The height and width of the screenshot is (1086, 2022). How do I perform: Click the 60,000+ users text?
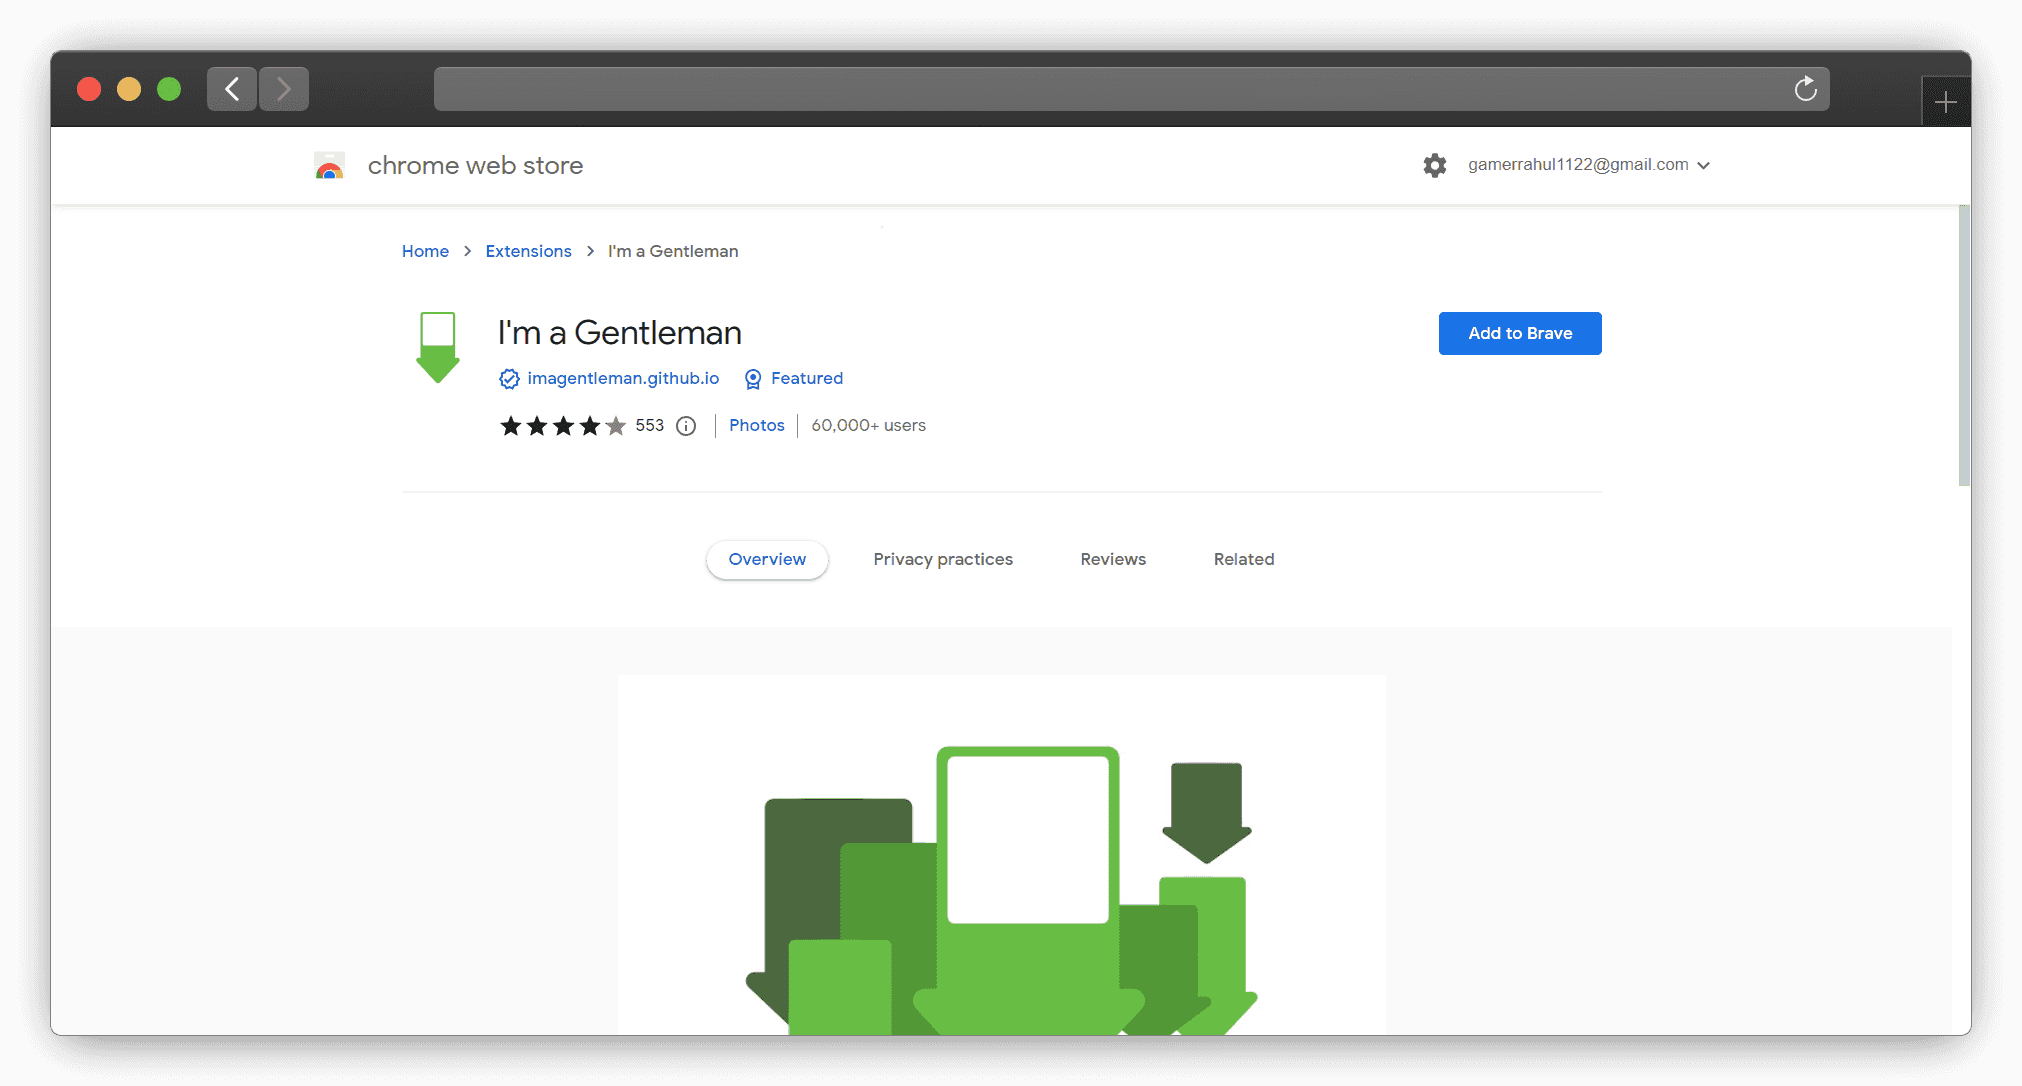coord(868,425)
